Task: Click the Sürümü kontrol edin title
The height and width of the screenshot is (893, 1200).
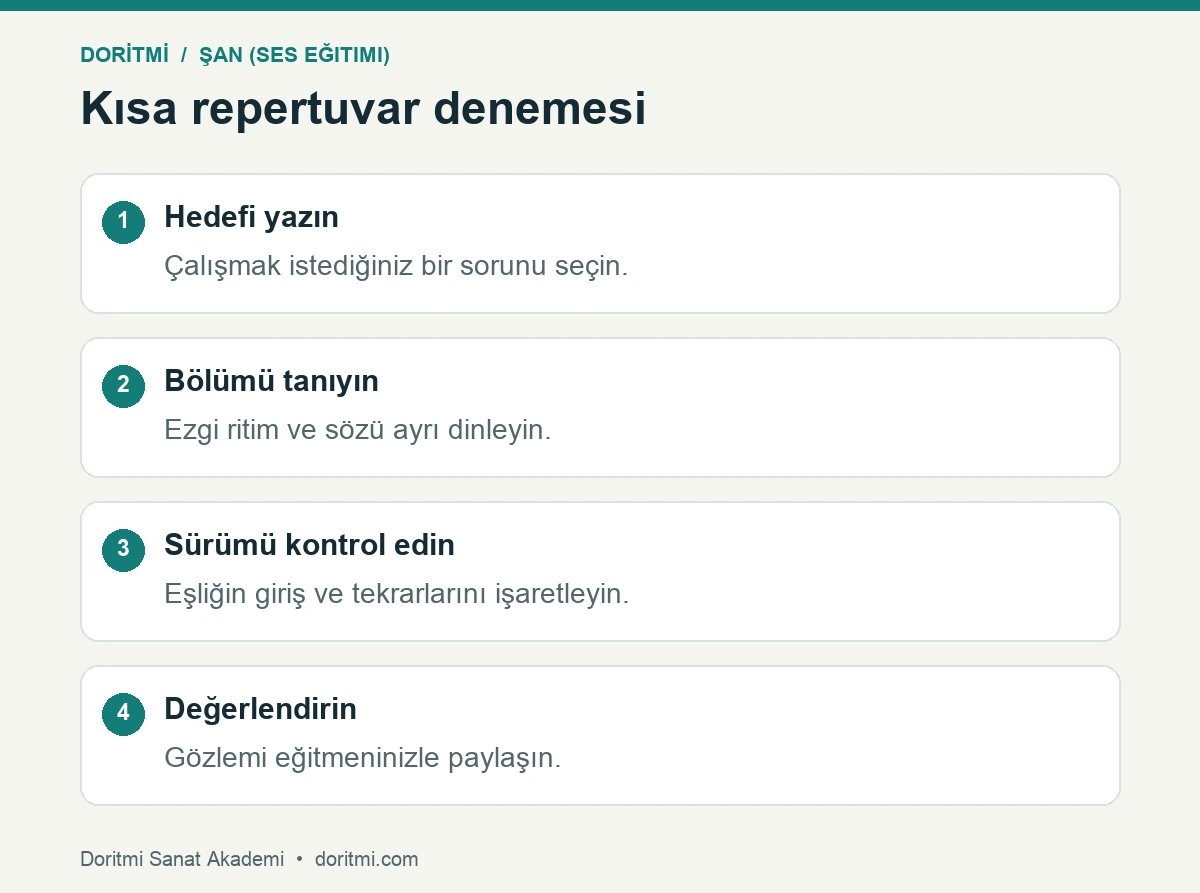Action: click(x=309, y=545)
